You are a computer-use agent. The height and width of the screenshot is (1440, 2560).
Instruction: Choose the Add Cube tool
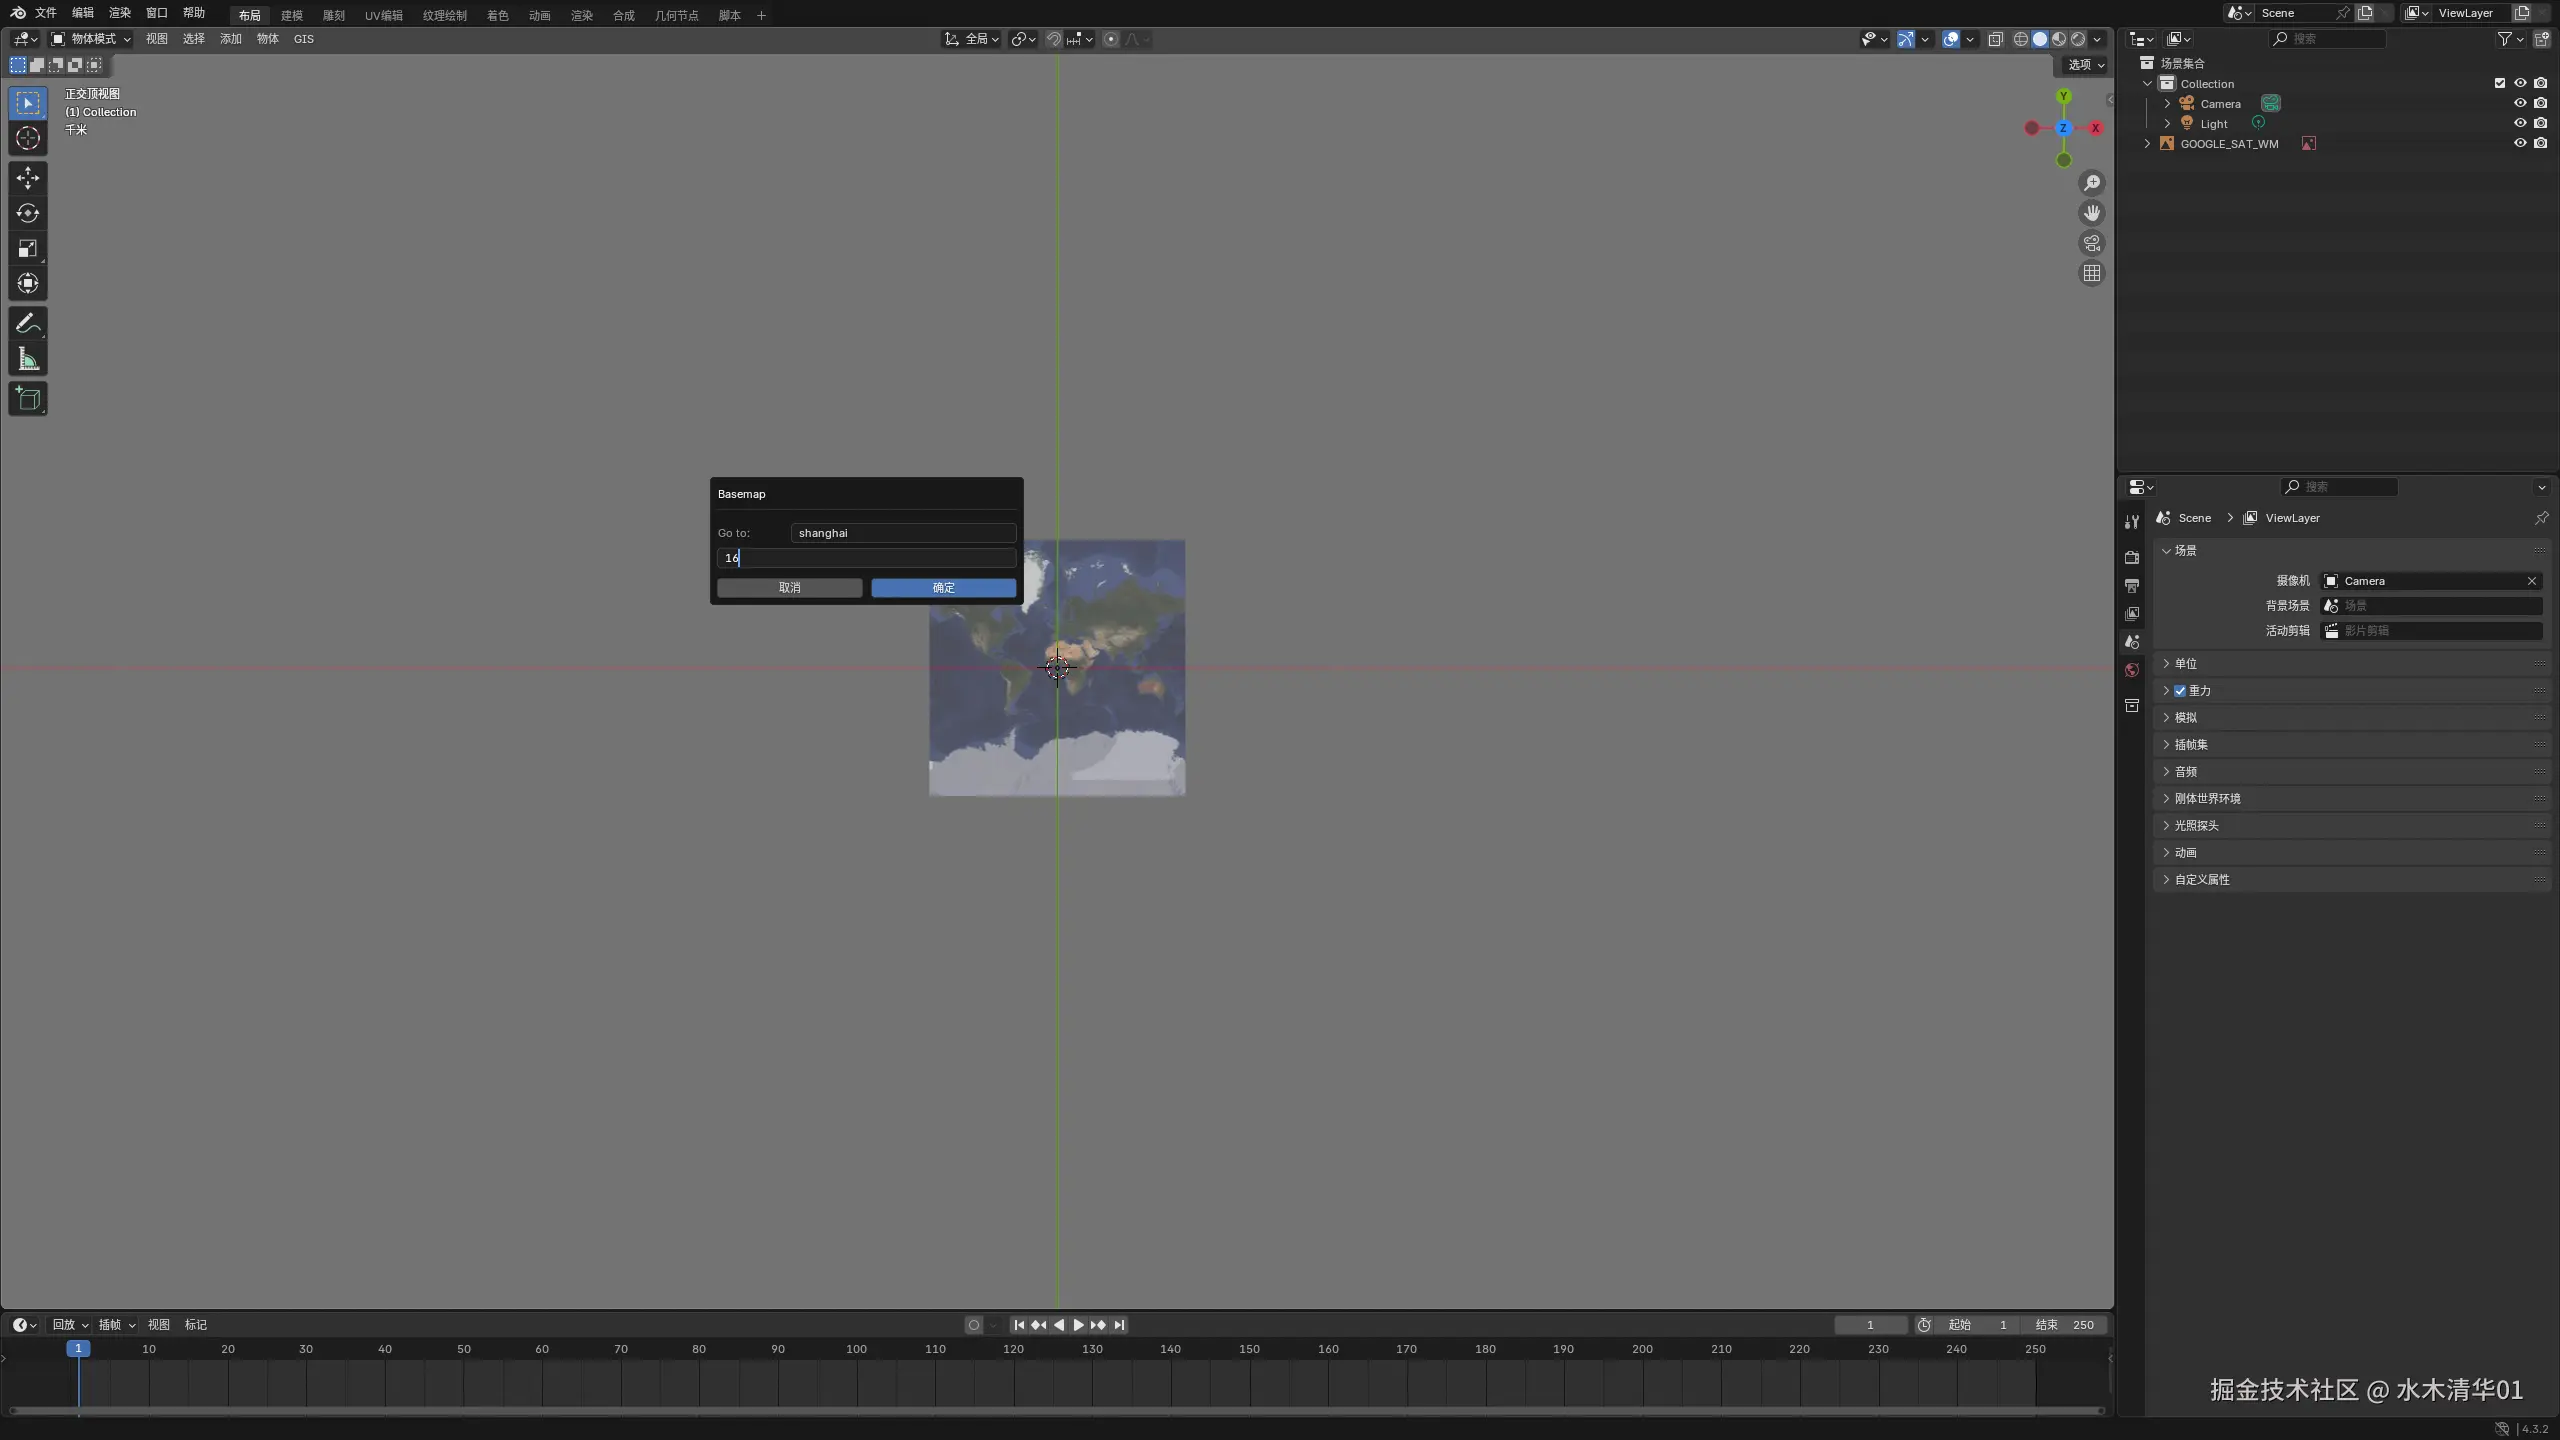pos(28,399)
